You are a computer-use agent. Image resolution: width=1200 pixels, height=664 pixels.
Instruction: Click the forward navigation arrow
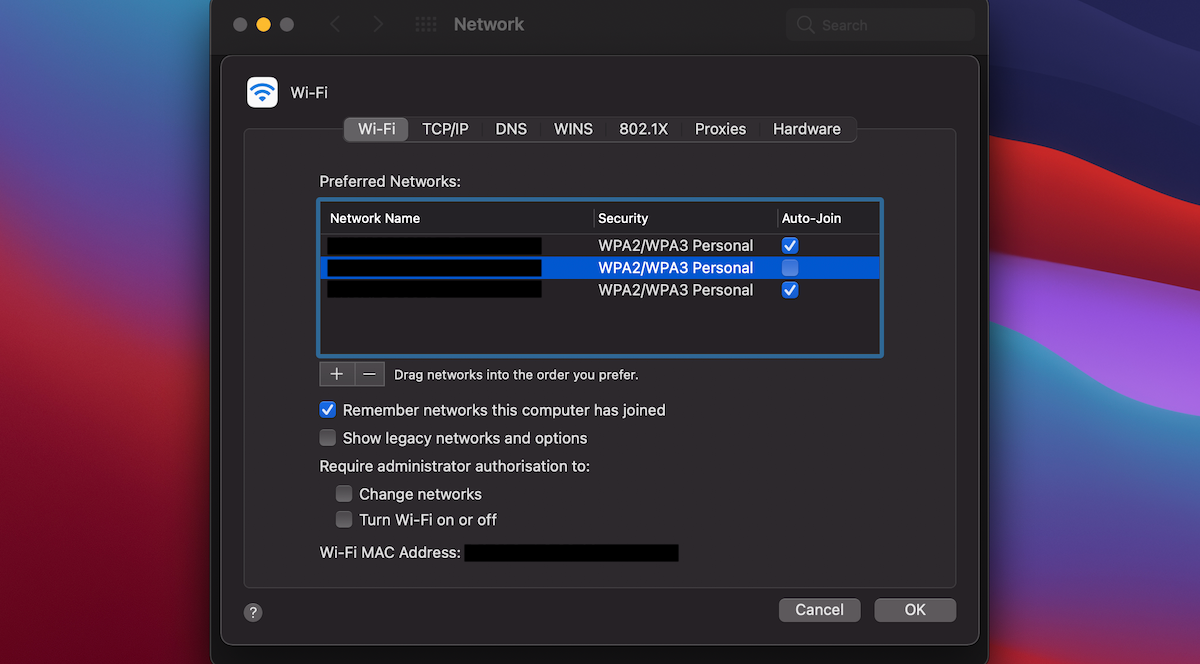click(x=377, y=24)
